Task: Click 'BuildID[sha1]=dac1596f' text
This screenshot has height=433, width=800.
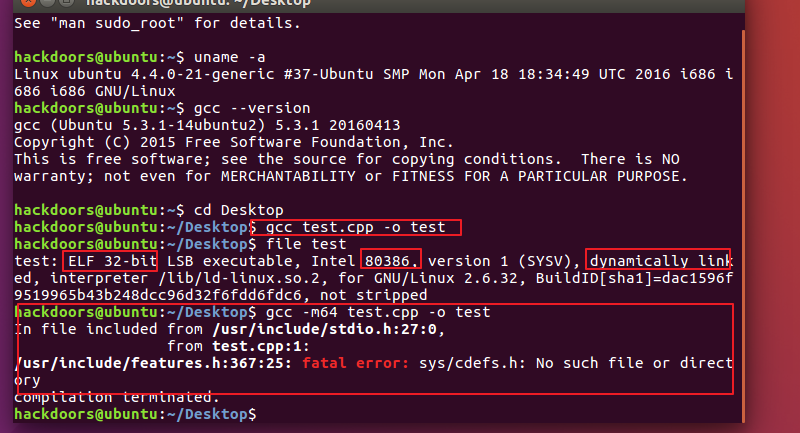Action: [634, 278]
